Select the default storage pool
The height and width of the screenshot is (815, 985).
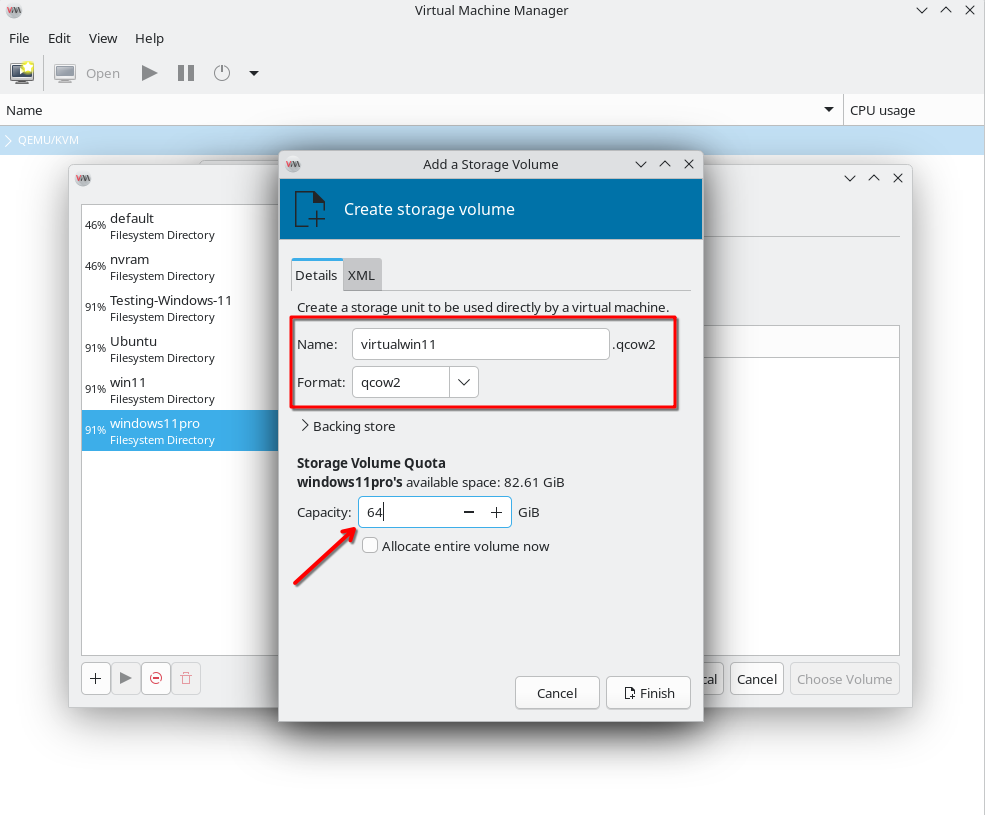point(180,226)
